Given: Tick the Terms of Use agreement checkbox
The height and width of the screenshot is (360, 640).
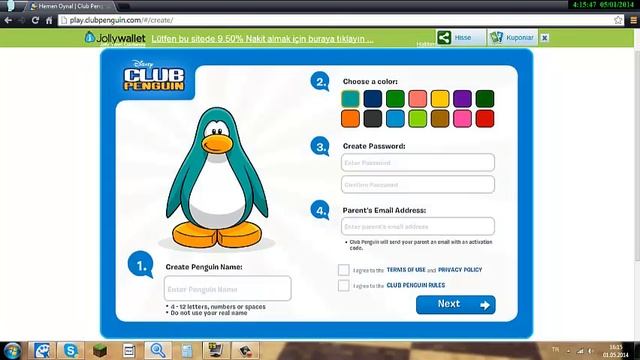Looking at the screenshot, I should 344,270.
